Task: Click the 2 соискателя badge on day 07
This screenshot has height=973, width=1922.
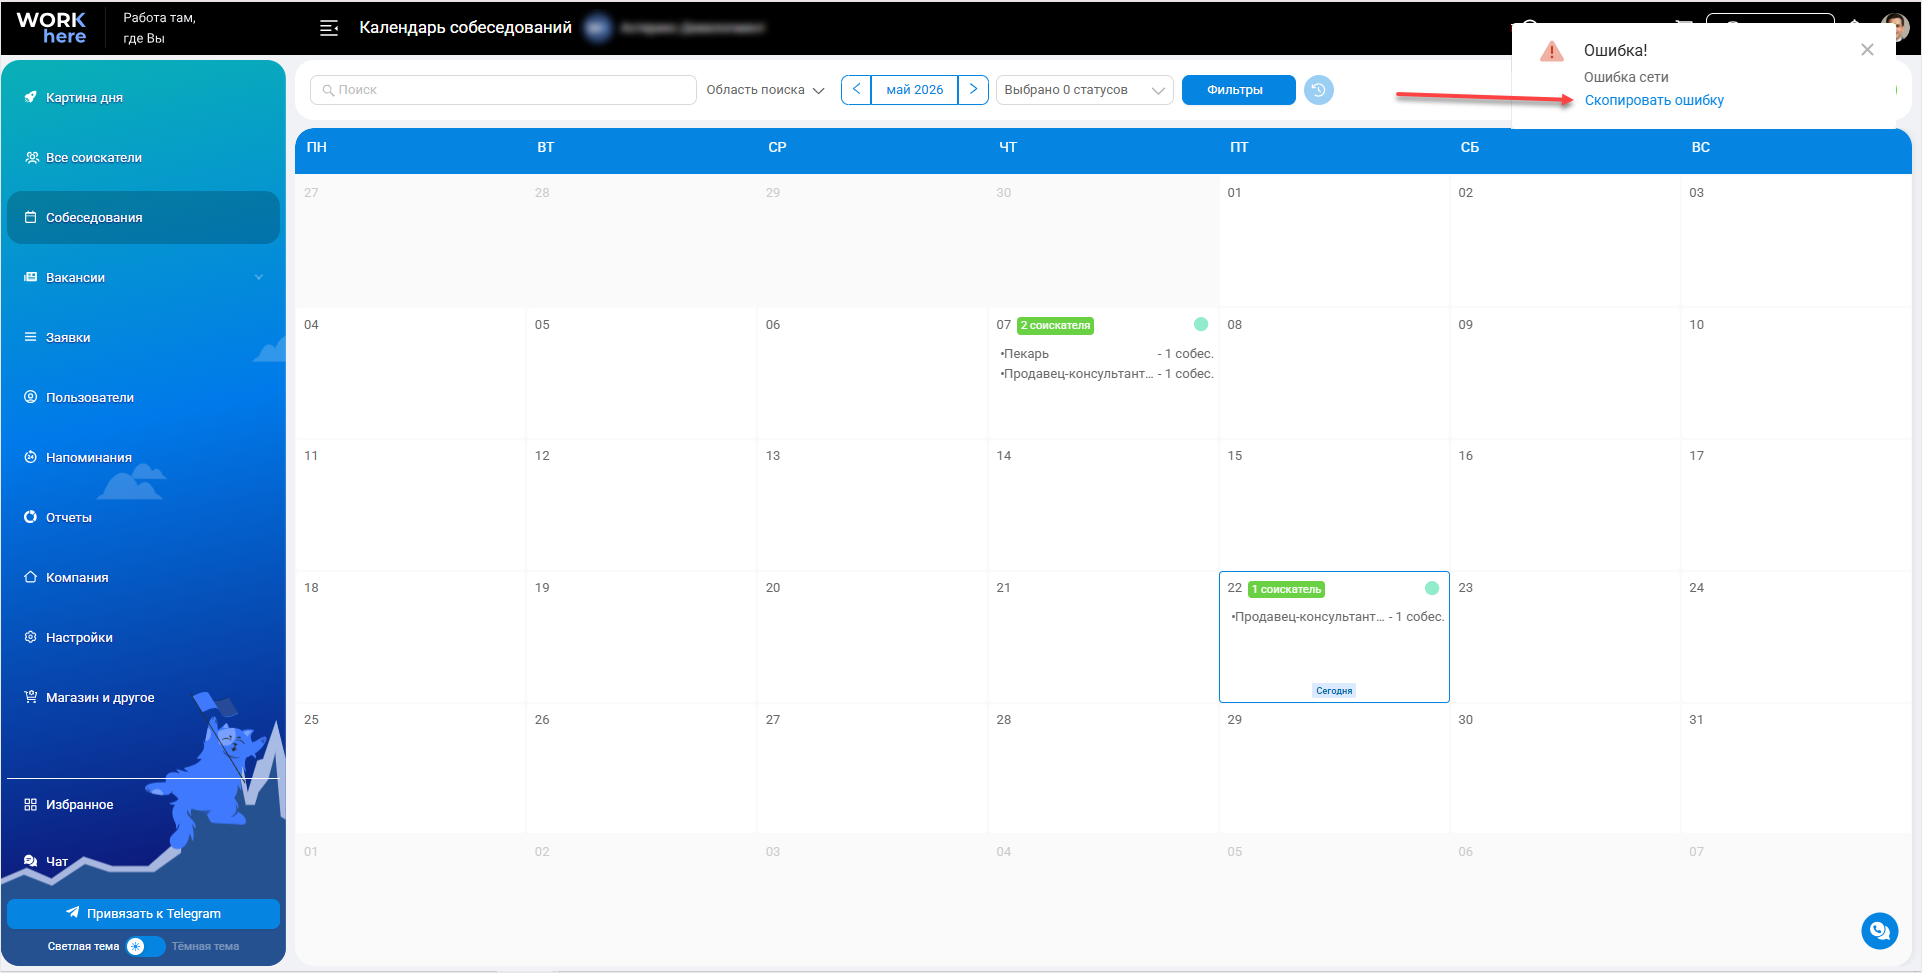Action: coord(1055,325)
